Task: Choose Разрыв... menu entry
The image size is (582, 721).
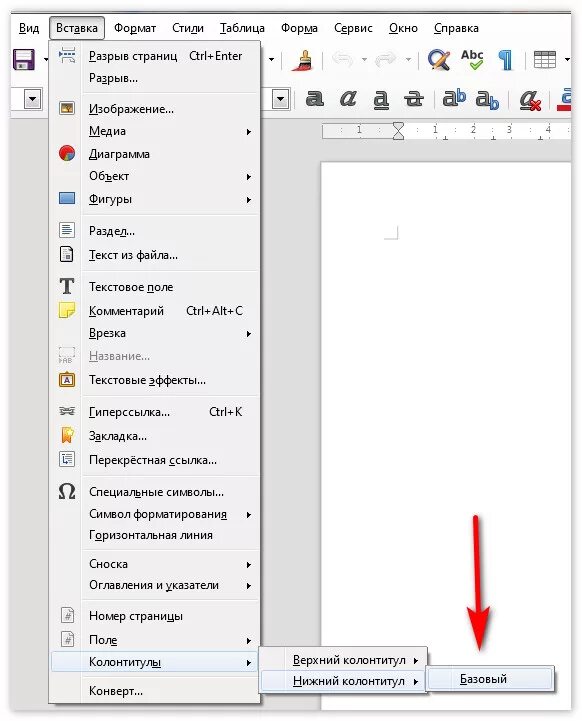Action: [x=155, y=78]
